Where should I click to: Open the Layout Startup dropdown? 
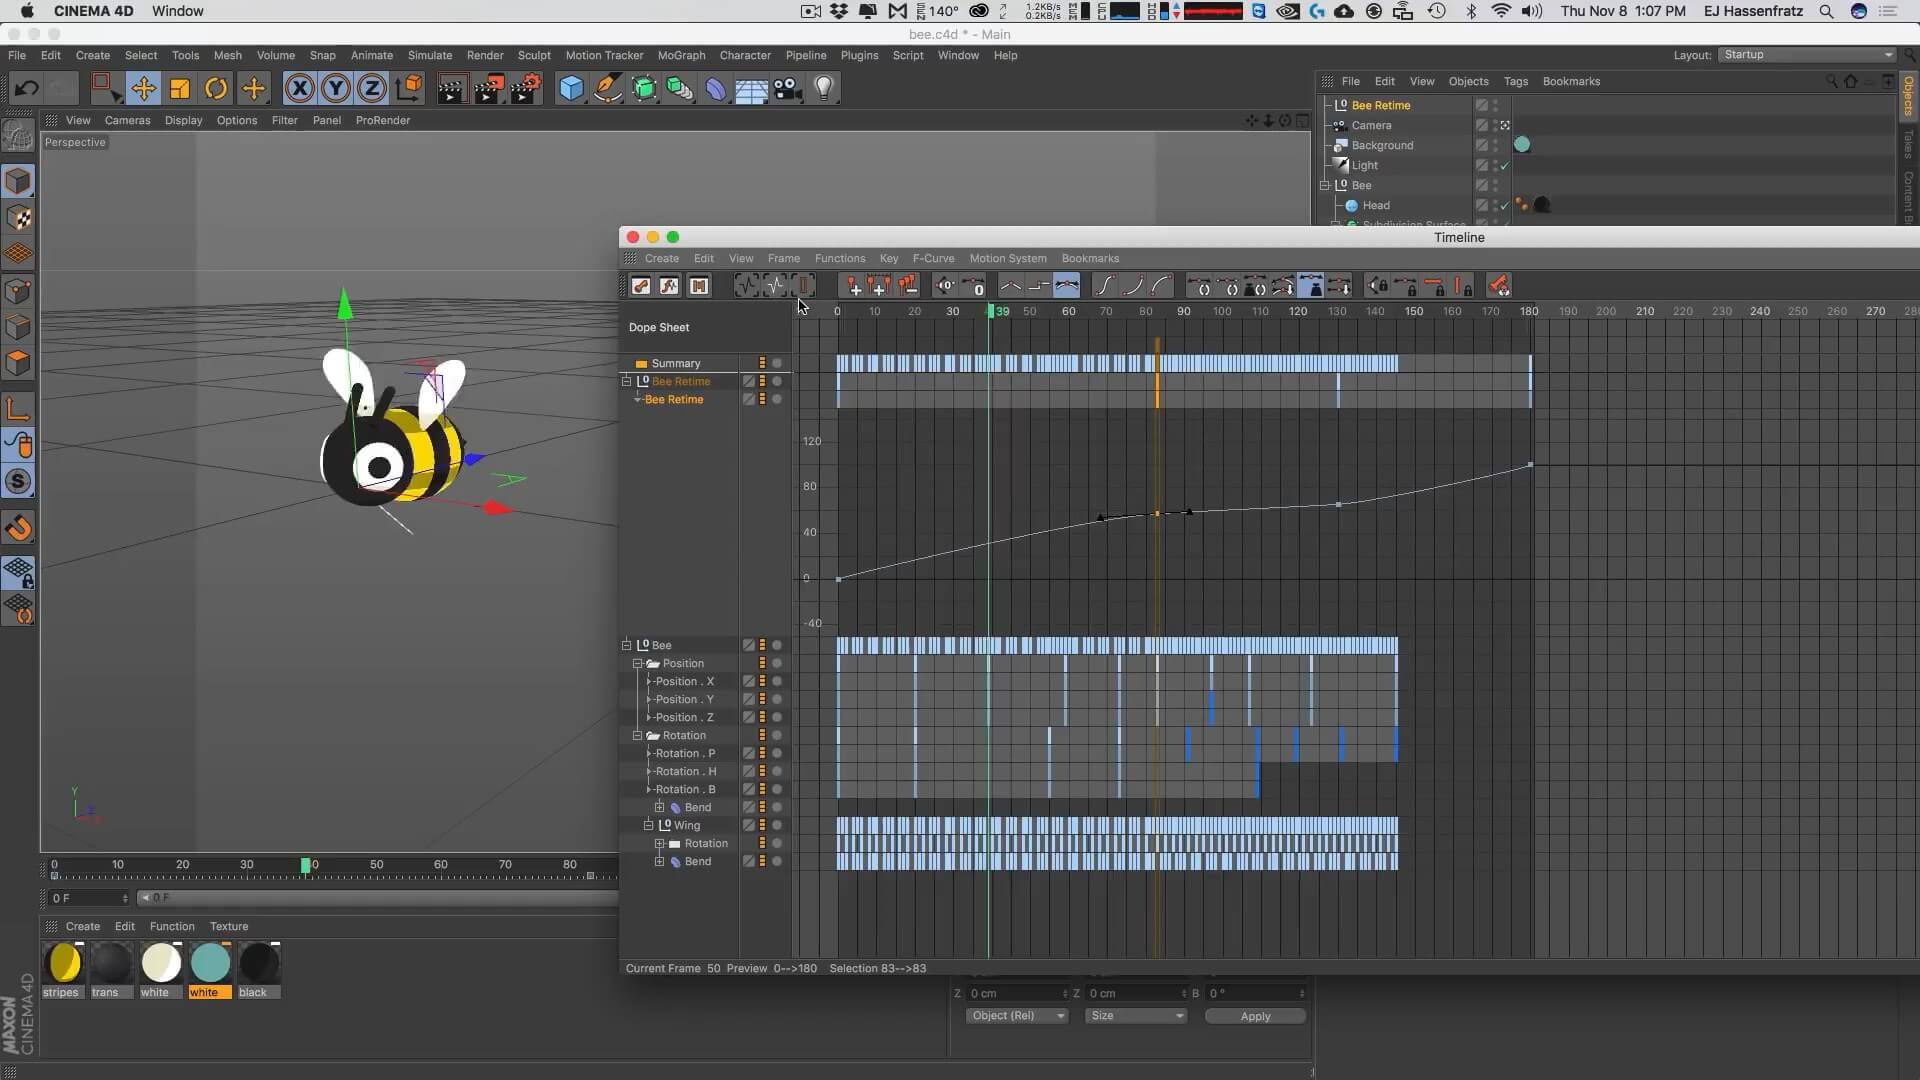(x=1806, y=55)
